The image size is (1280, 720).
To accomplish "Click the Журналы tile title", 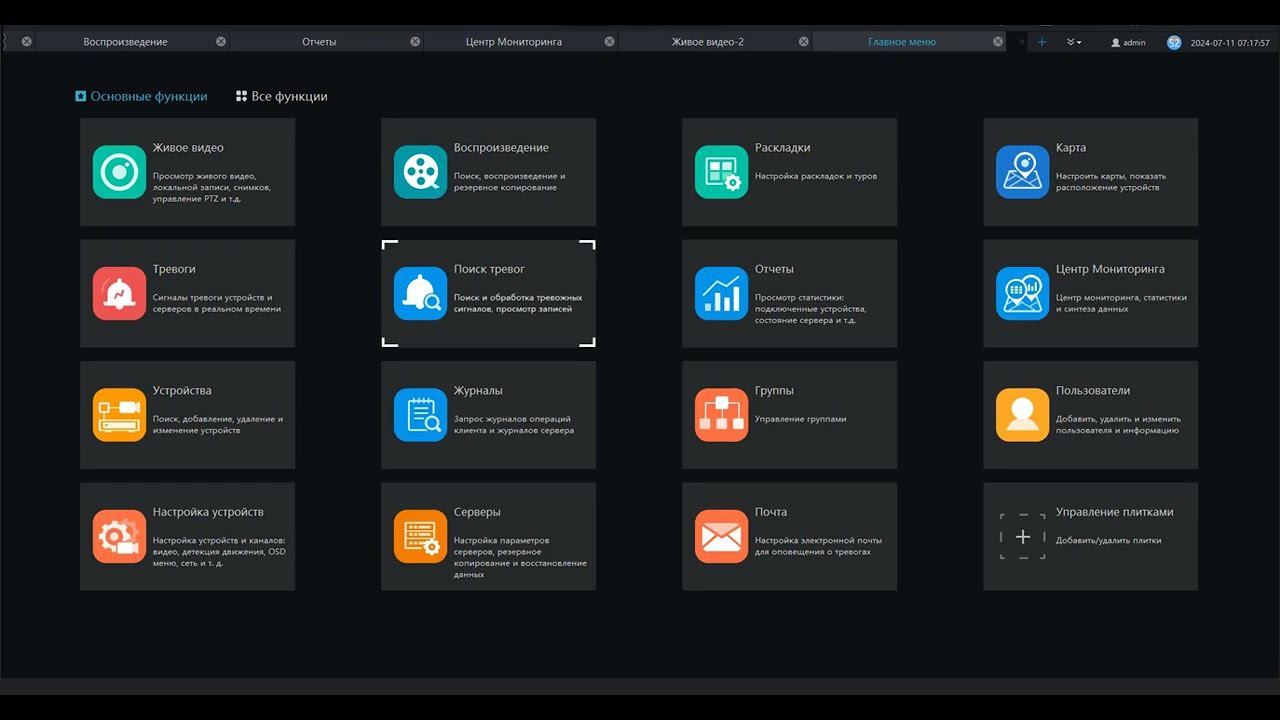I will [x=478, y=391].
